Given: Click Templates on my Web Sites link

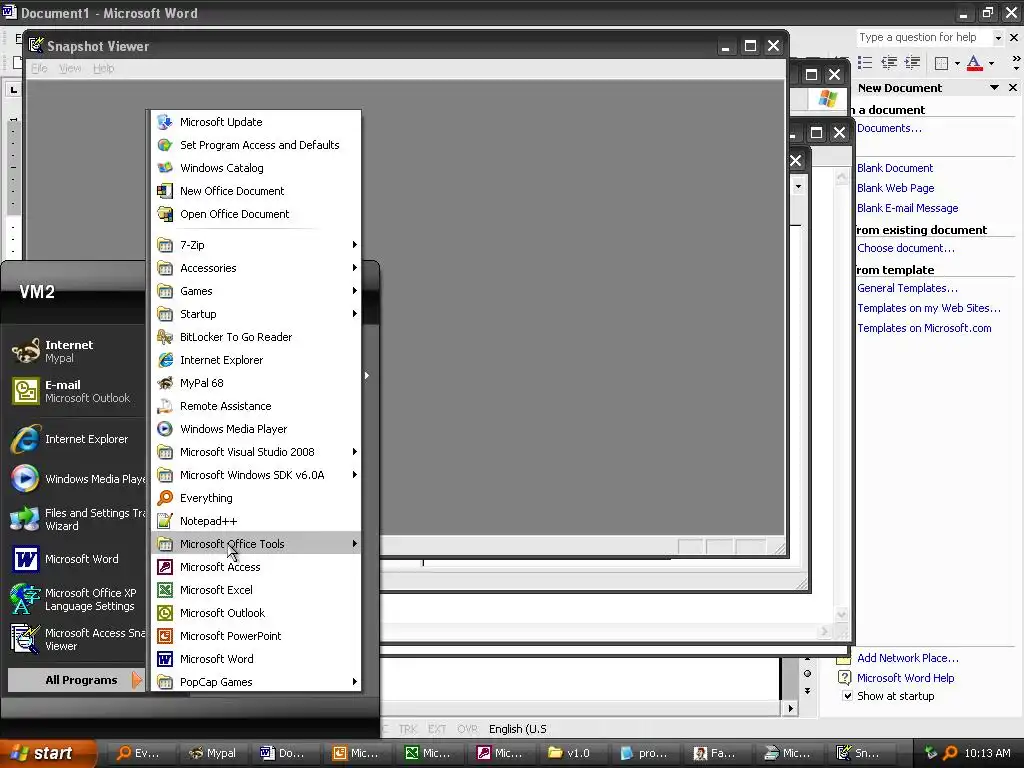Looking at the screenshot, I should (x=929, y=308).
